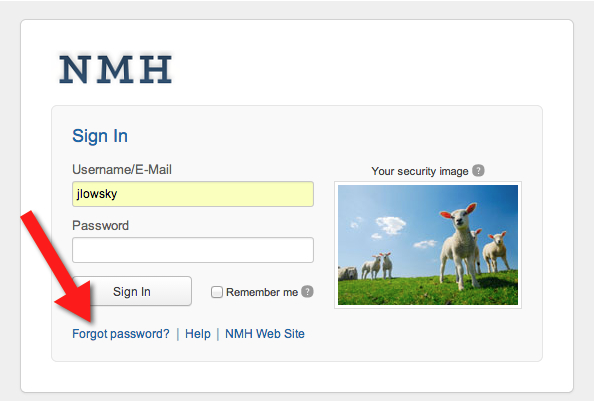Click the Sign In button
Screen dimensions: 595x401
pyautogui.click(x=132, y=291)
